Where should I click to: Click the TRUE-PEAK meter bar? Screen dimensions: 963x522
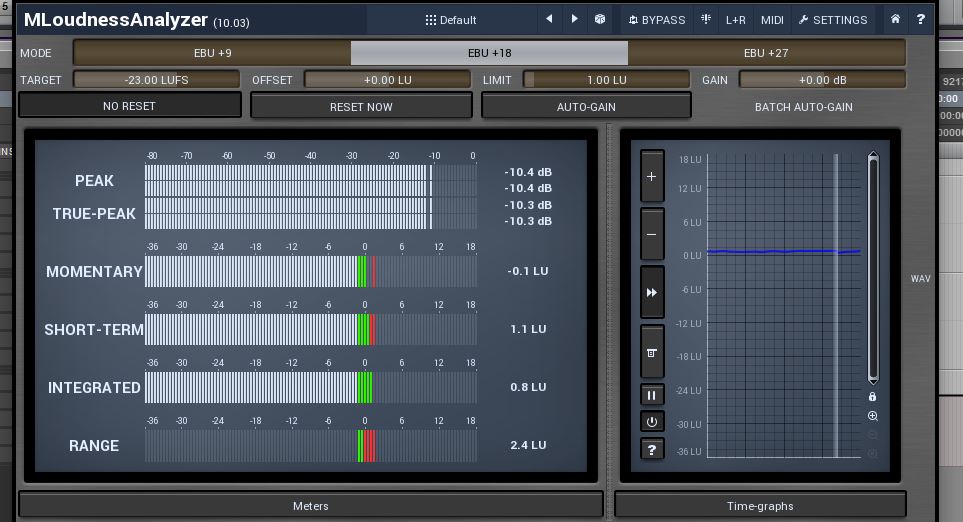311,213
